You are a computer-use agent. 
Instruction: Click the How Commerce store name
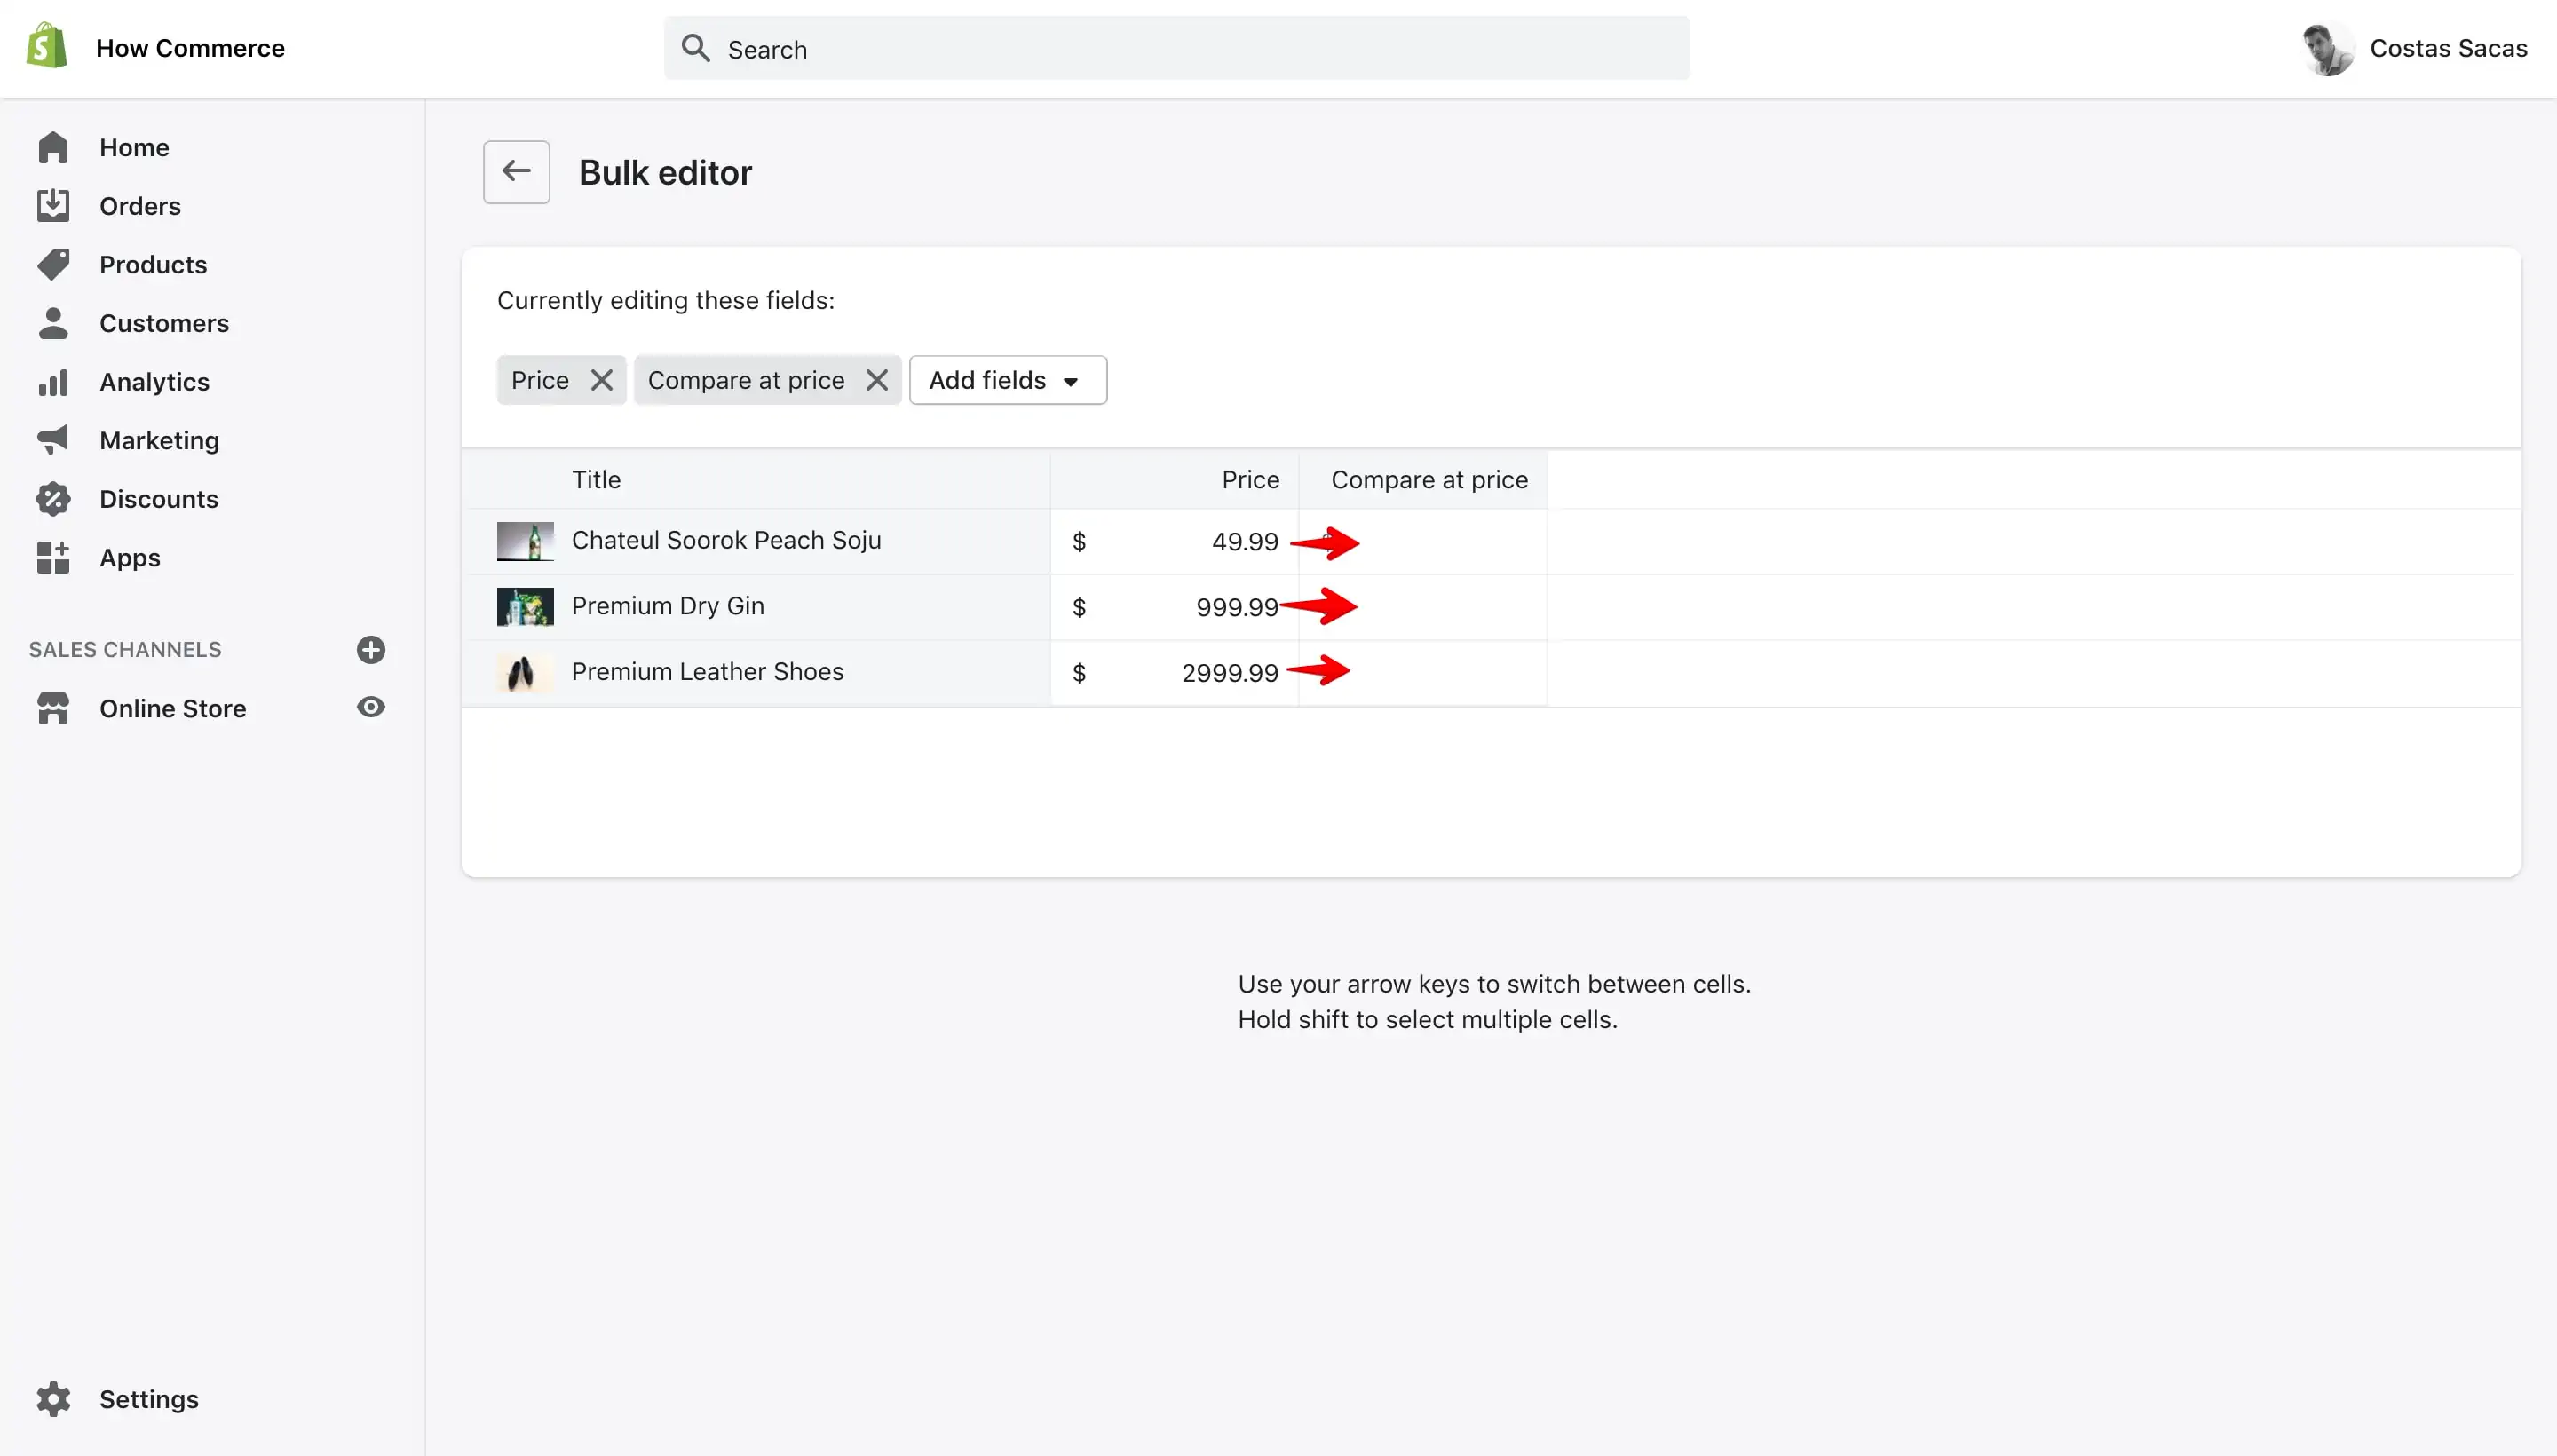pyautogui.click(x=190, y=48)
